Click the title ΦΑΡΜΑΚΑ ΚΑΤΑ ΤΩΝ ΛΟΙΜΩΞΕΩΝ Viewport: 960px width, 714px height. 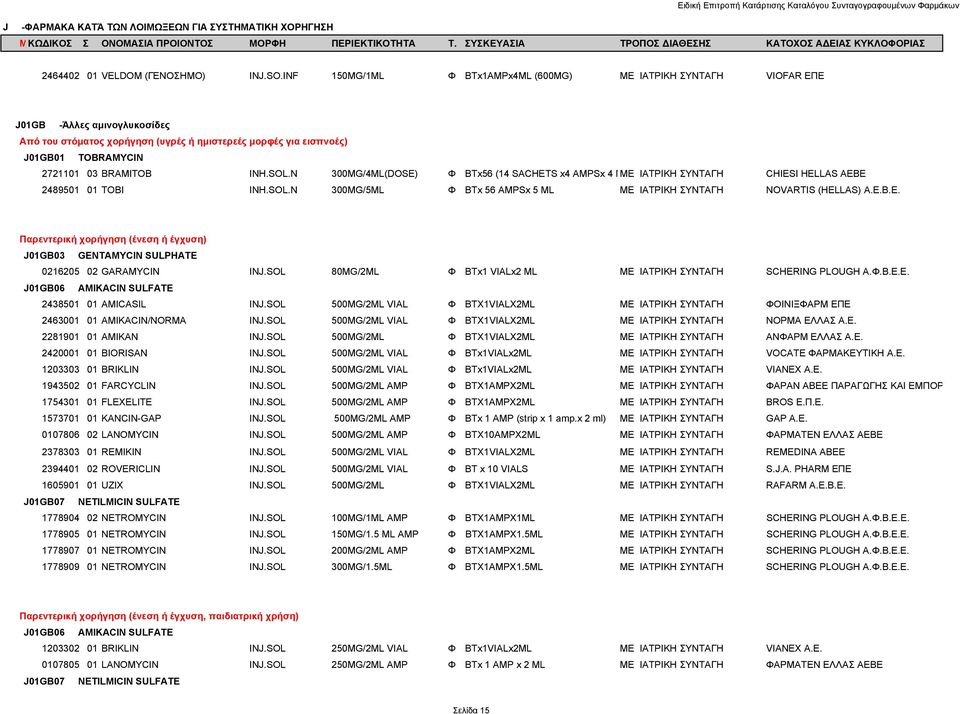tap(178, 27)
